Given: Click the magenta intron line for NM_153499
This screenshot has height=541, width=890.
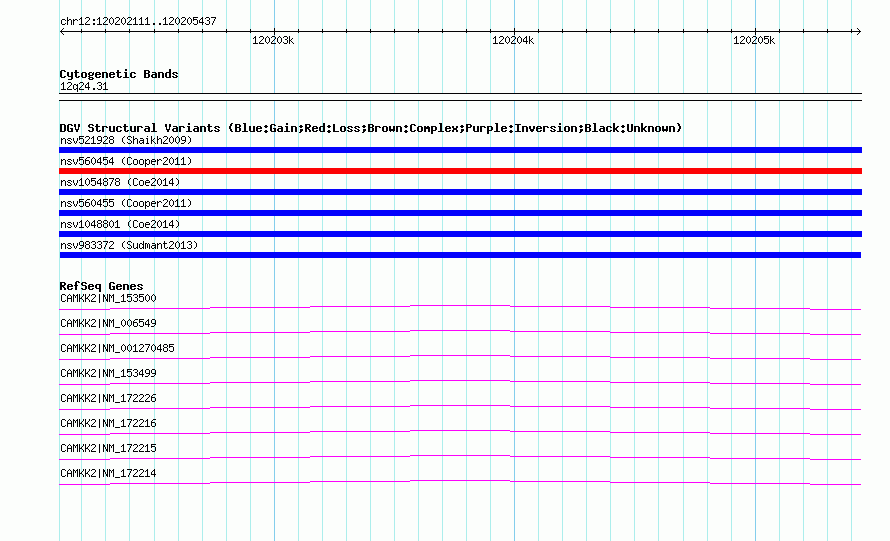Looking at the screenshot, I should 460,381.
